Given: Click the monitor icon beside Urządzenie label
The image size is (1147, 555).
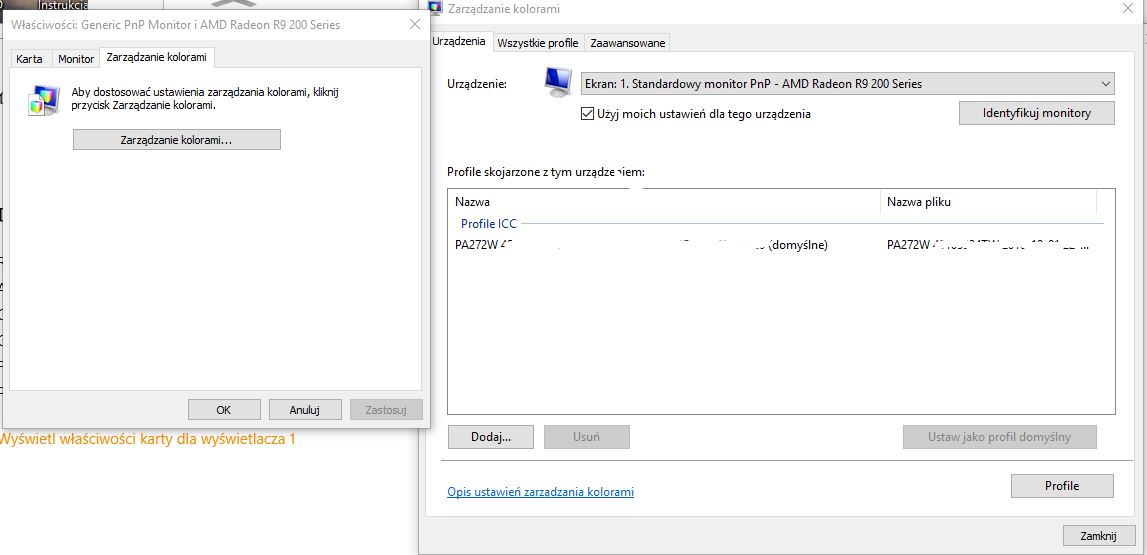Looking at the screenshot, I should coord(558,83).
